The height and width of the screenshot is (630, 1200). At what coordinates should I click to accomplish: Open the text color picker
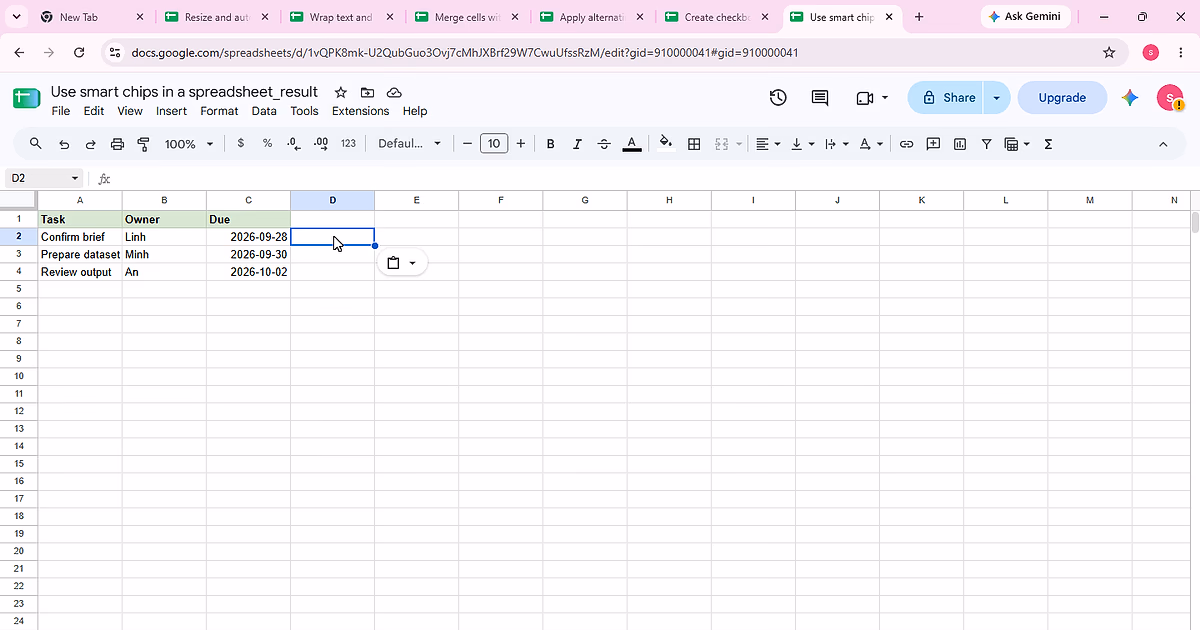(632, 144)
